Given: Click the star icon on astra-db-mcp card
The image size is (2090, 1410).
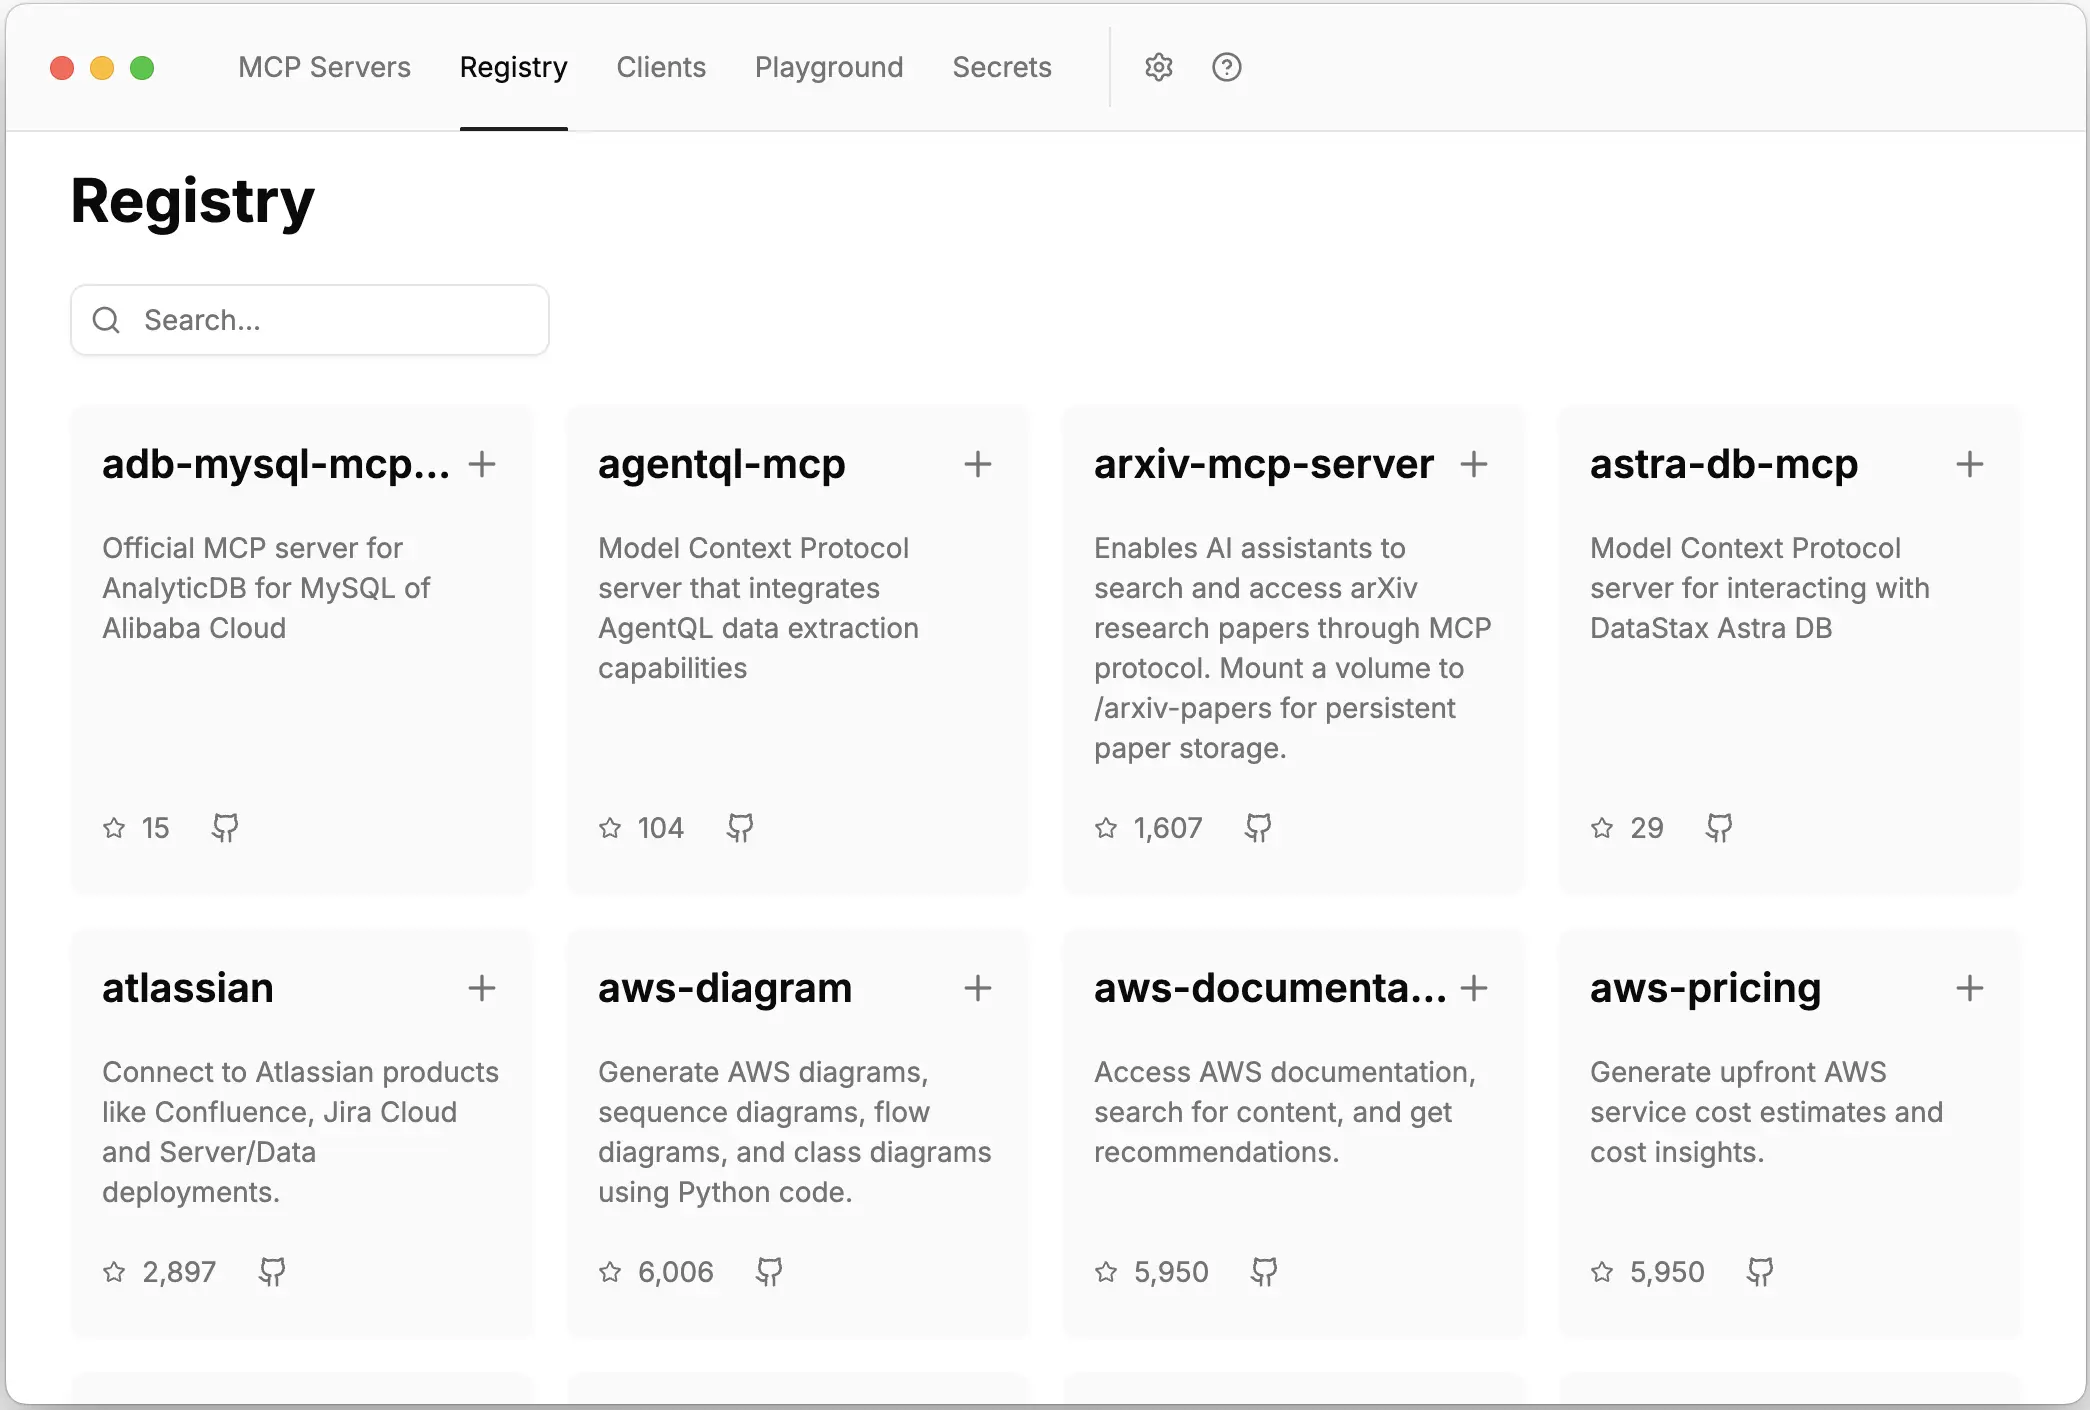Looking at the screenshot, I should (1601, 827).
